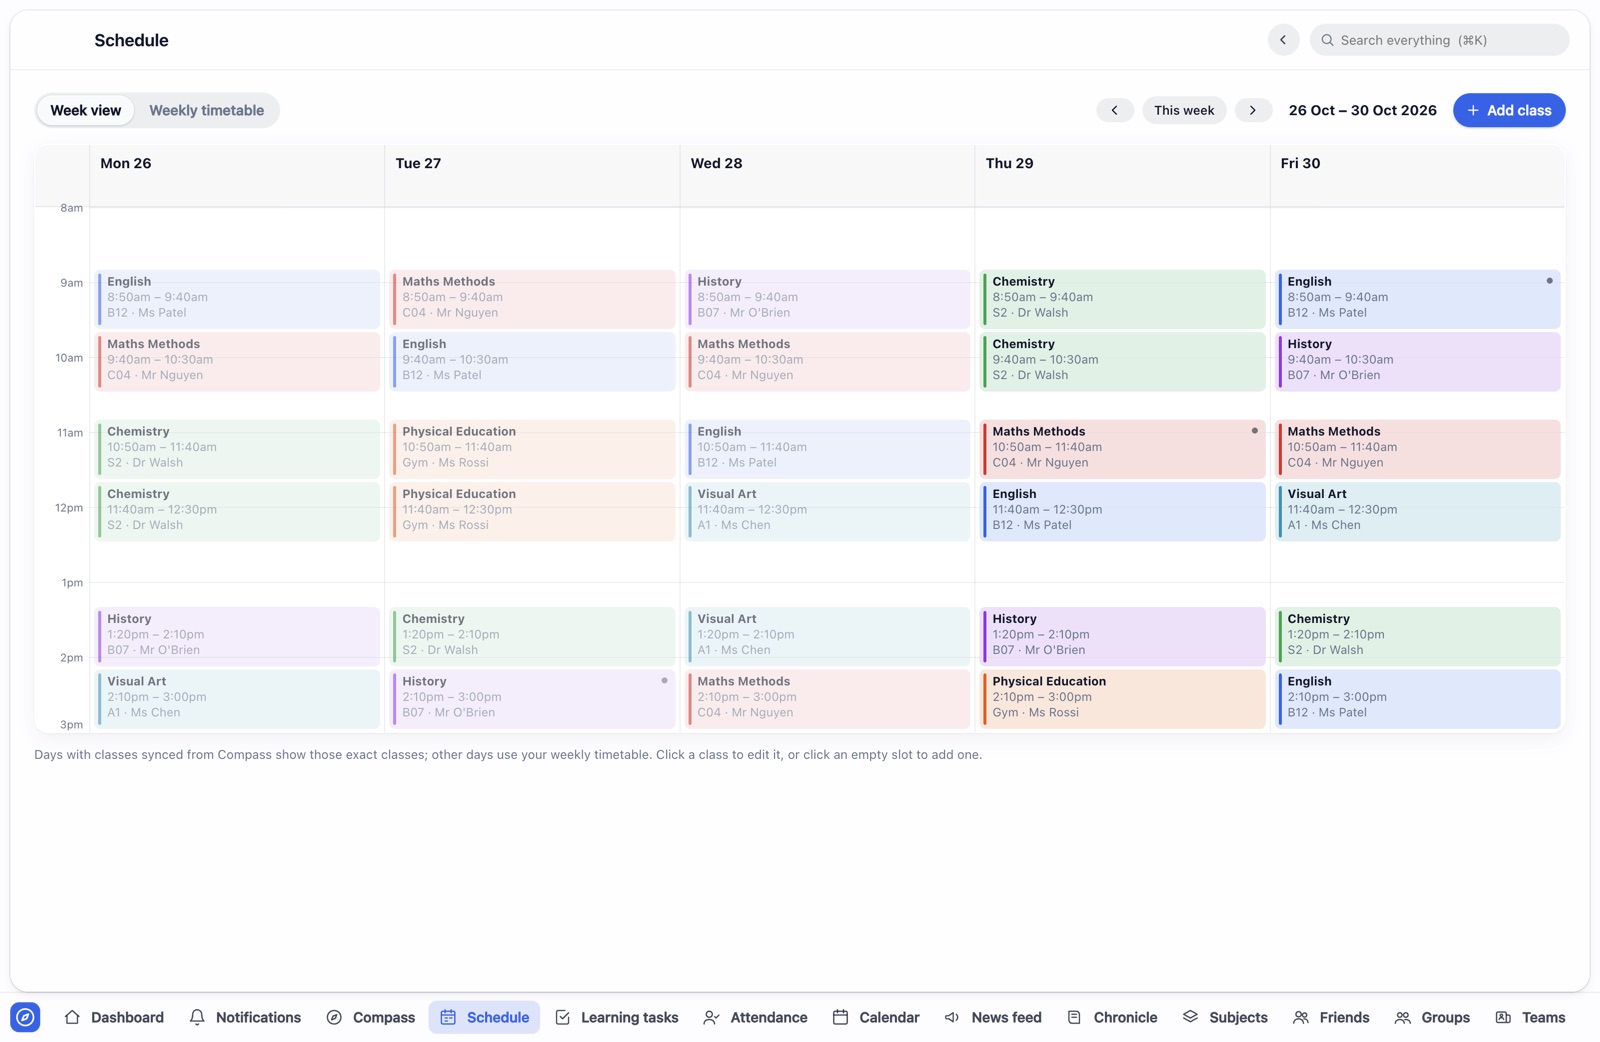Go to next week arrow
Image resolution: width=1600 pixels, height=1042 pixels.
tap(1253, 110)
